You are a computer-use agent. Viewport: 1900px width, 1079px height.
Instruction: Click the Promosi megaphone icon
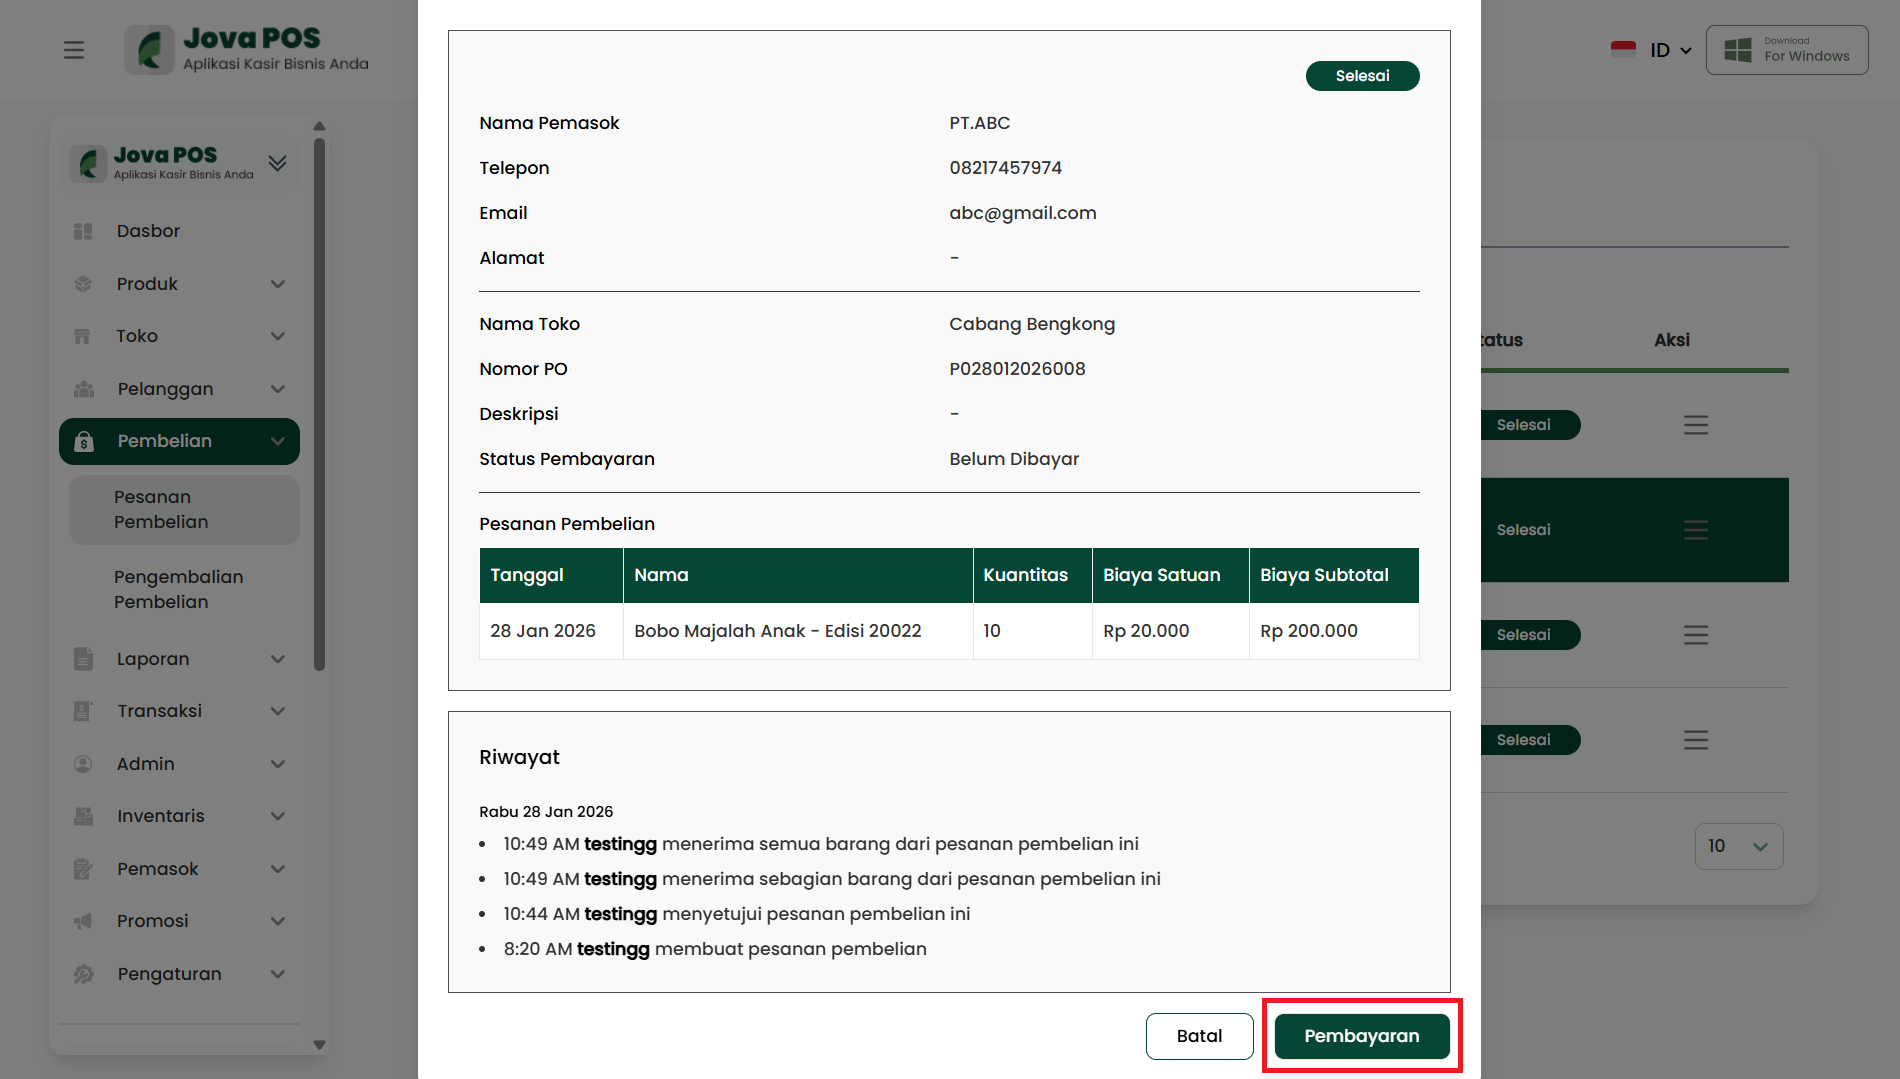point(83,921)
